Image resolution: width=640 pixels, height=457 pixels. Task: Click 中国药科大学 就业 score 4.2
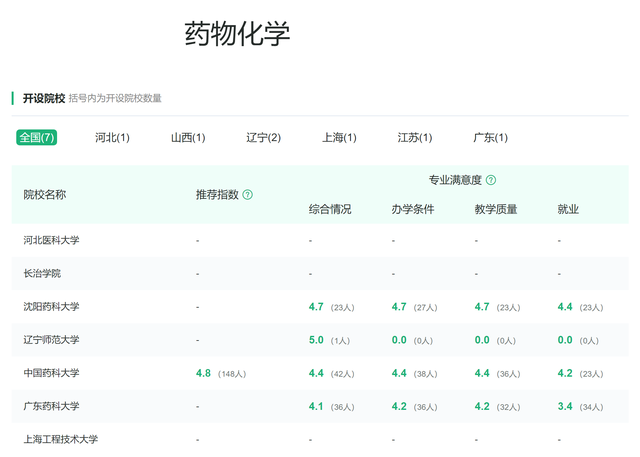click(565, 373)
